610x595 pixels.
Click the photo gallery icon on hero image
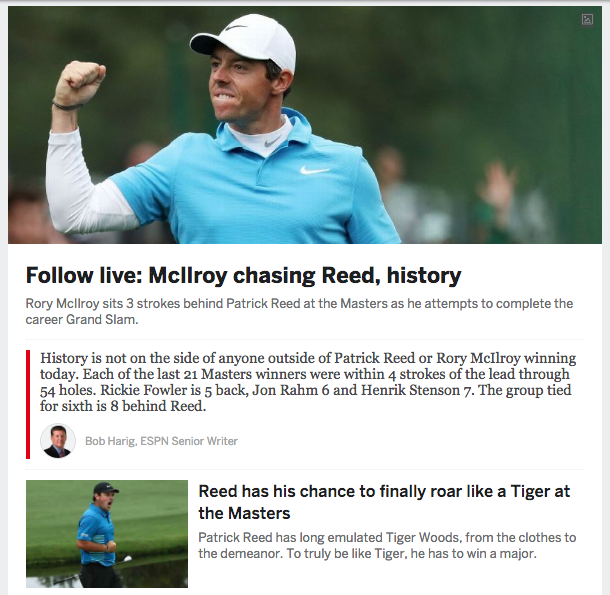click(587, 19)
